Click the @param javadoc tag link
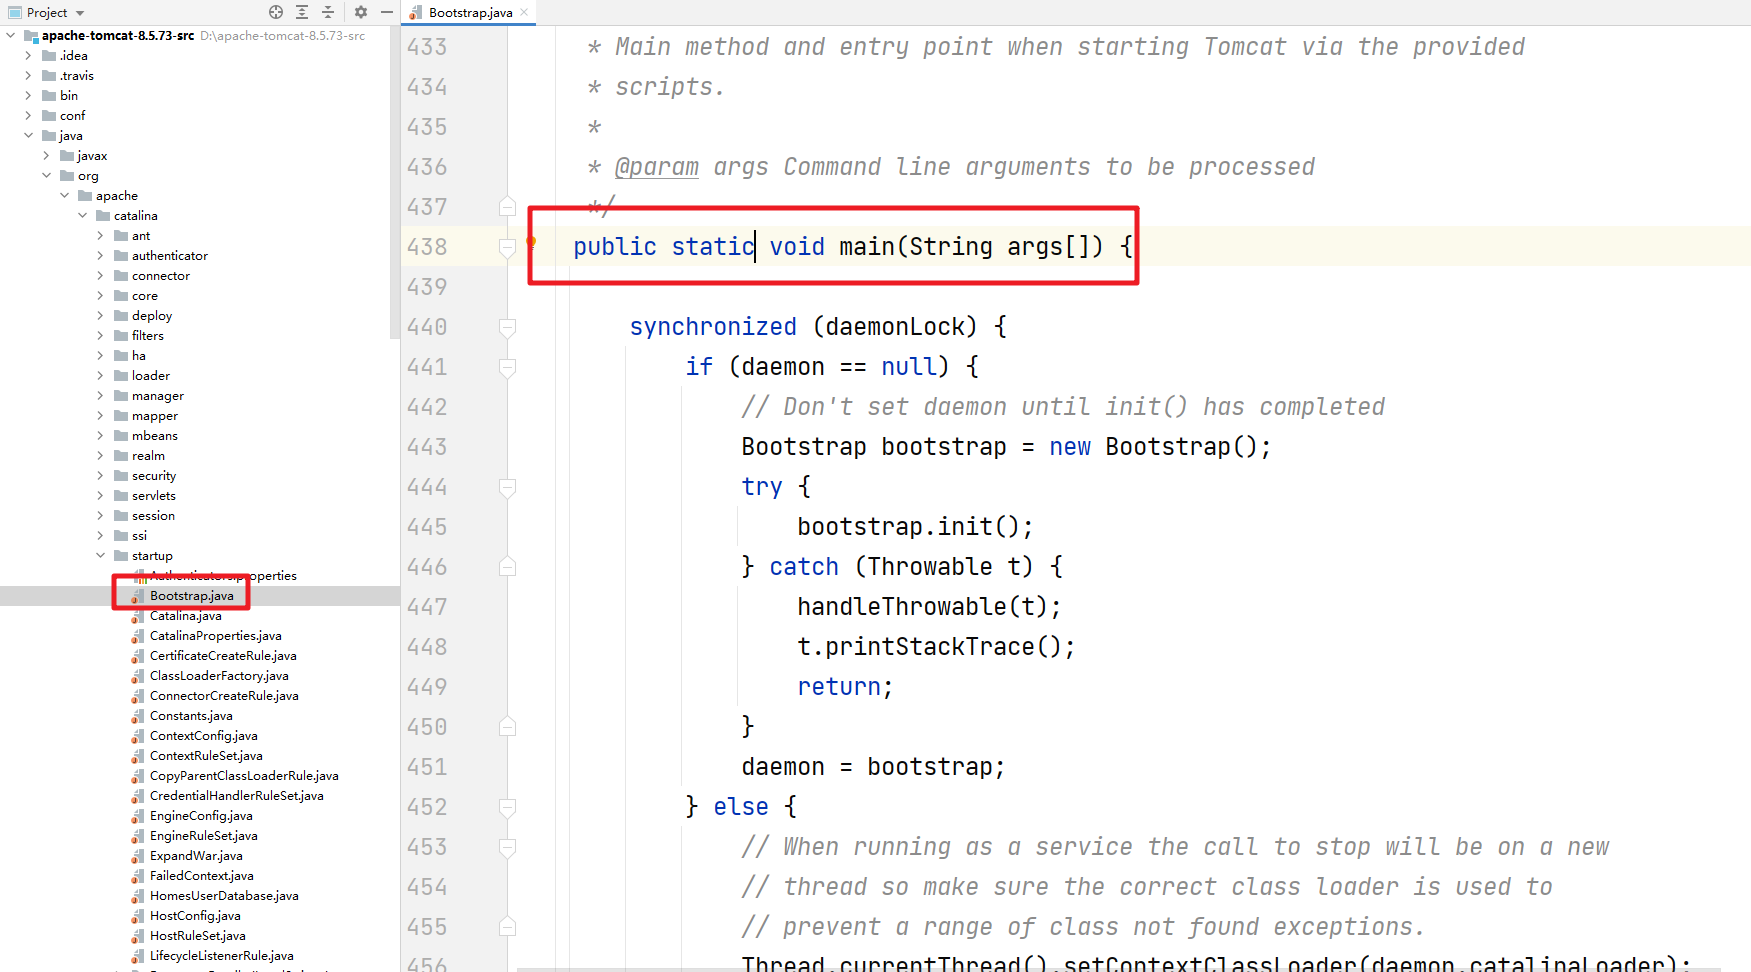Viewport: 1751px width, 972px height. point(656,167)
